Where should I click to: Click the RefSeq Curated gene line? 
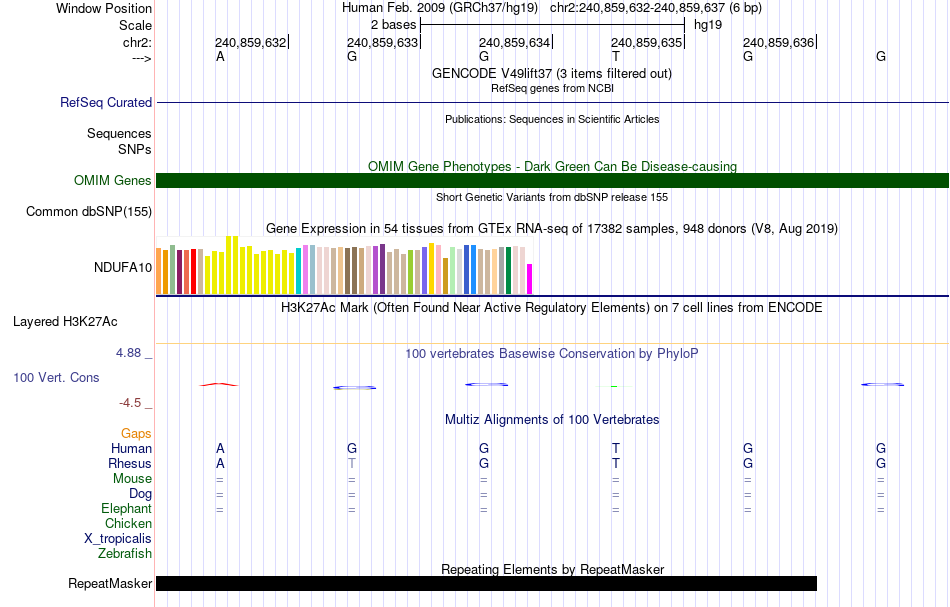click(x=553, y=102)
